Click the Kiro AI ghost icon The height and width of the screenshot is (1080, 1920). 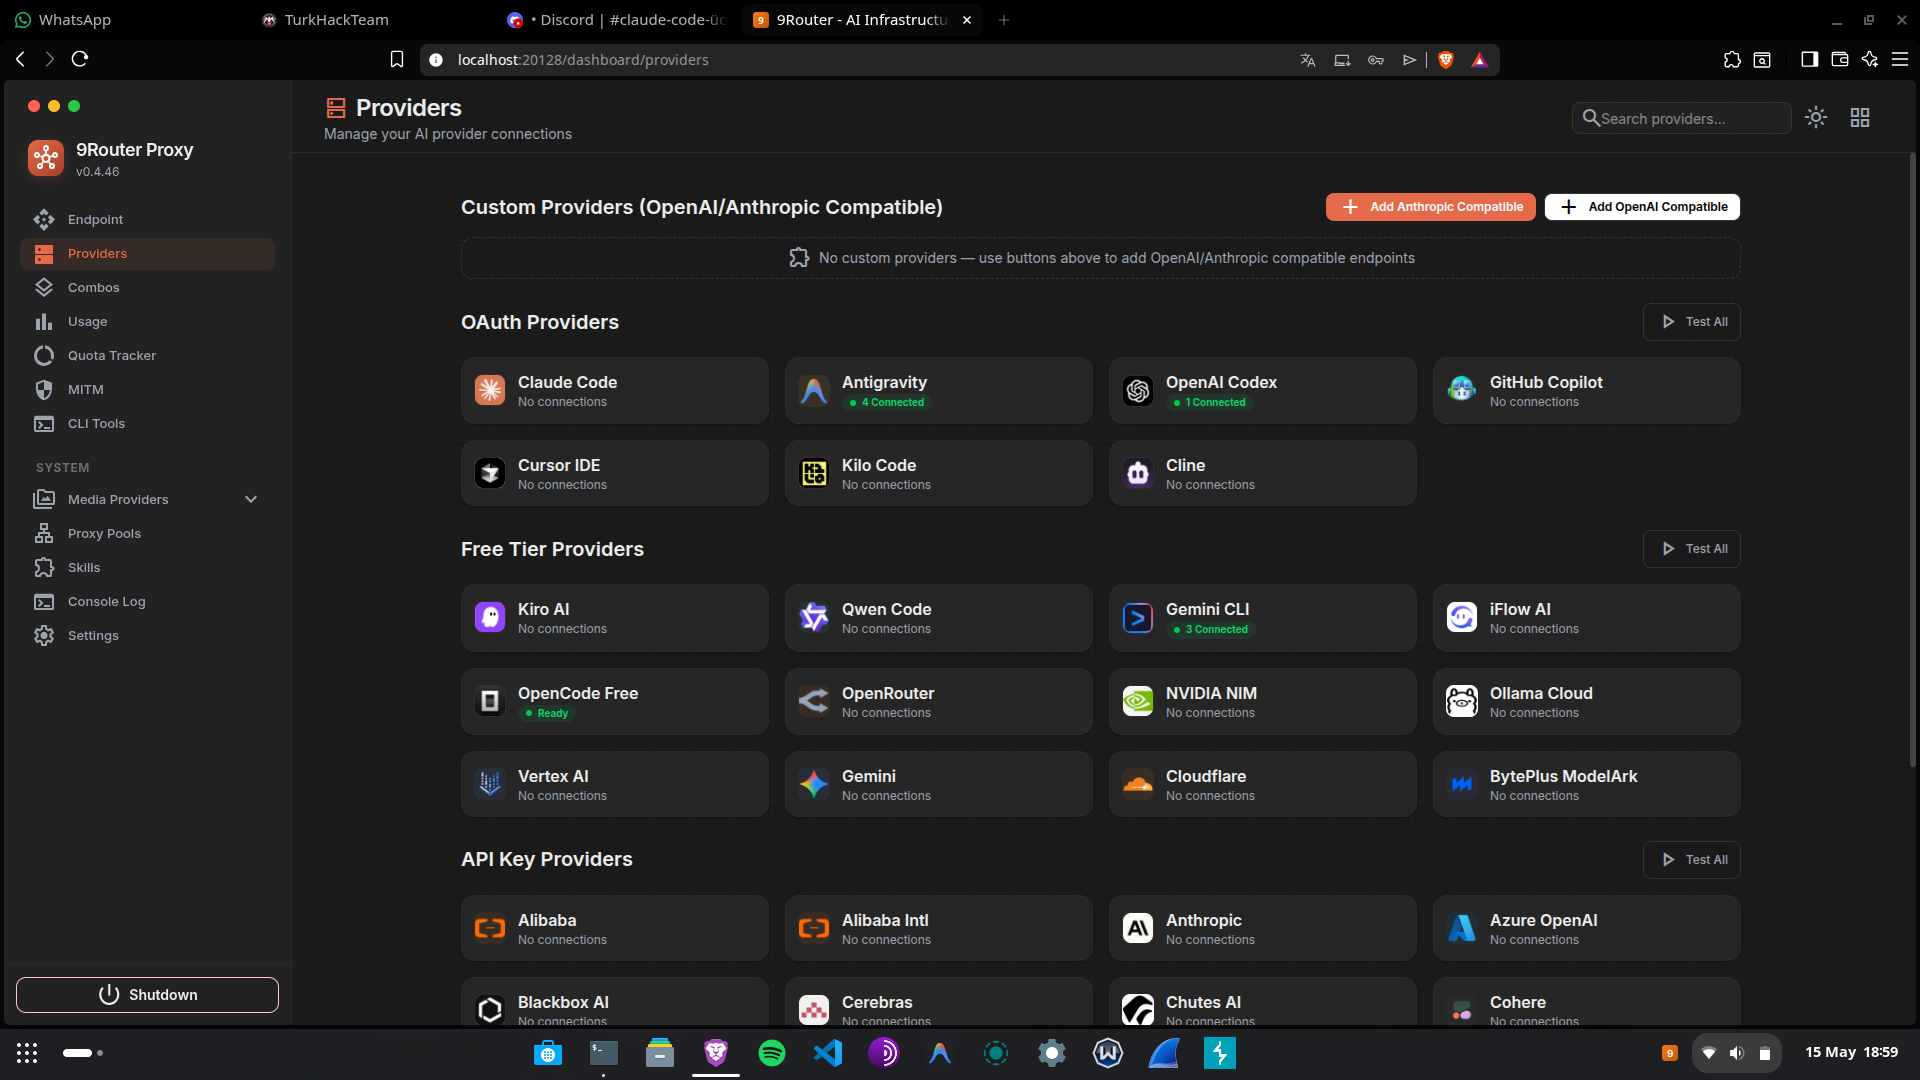(x=490, y=617)
